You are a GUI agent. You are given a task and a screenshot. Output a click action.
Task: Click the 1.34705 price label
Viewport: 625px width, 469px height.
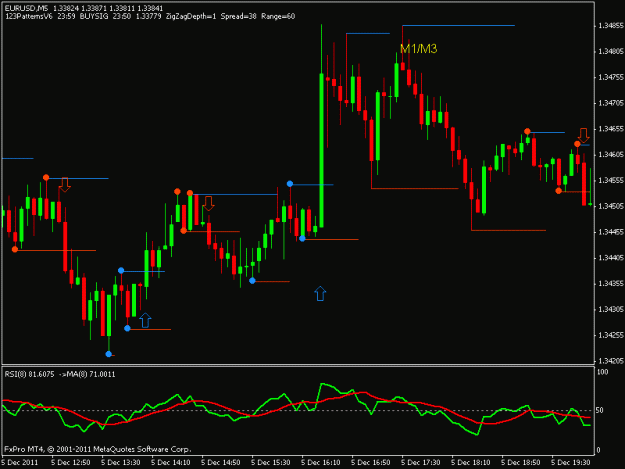pyautogui.click(x=611, y=103)
